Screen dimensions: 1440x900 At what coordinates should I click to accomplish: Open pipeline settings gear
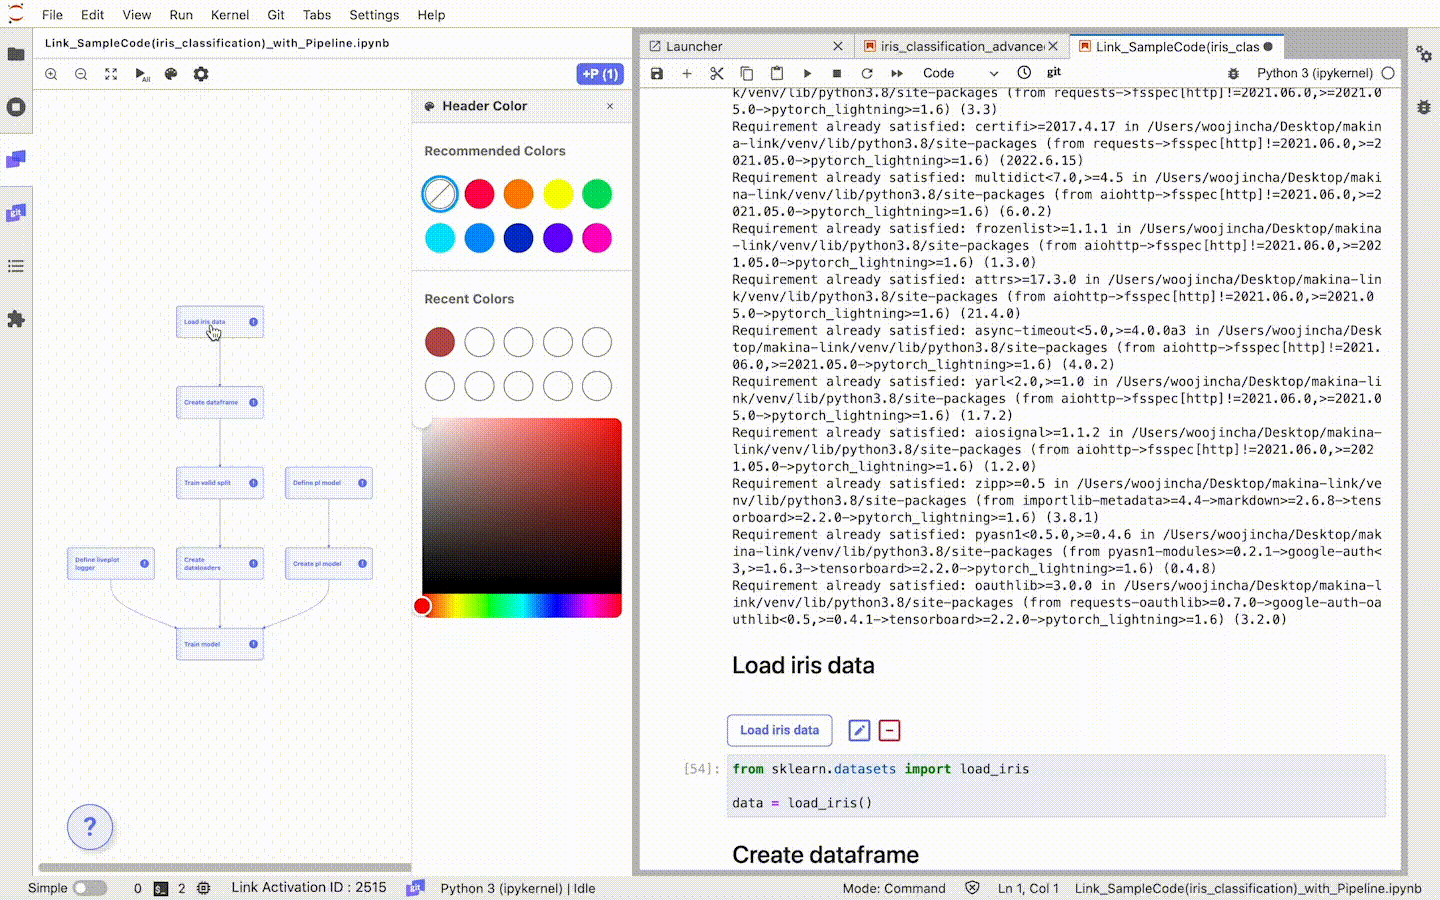(x=201, y=74)
